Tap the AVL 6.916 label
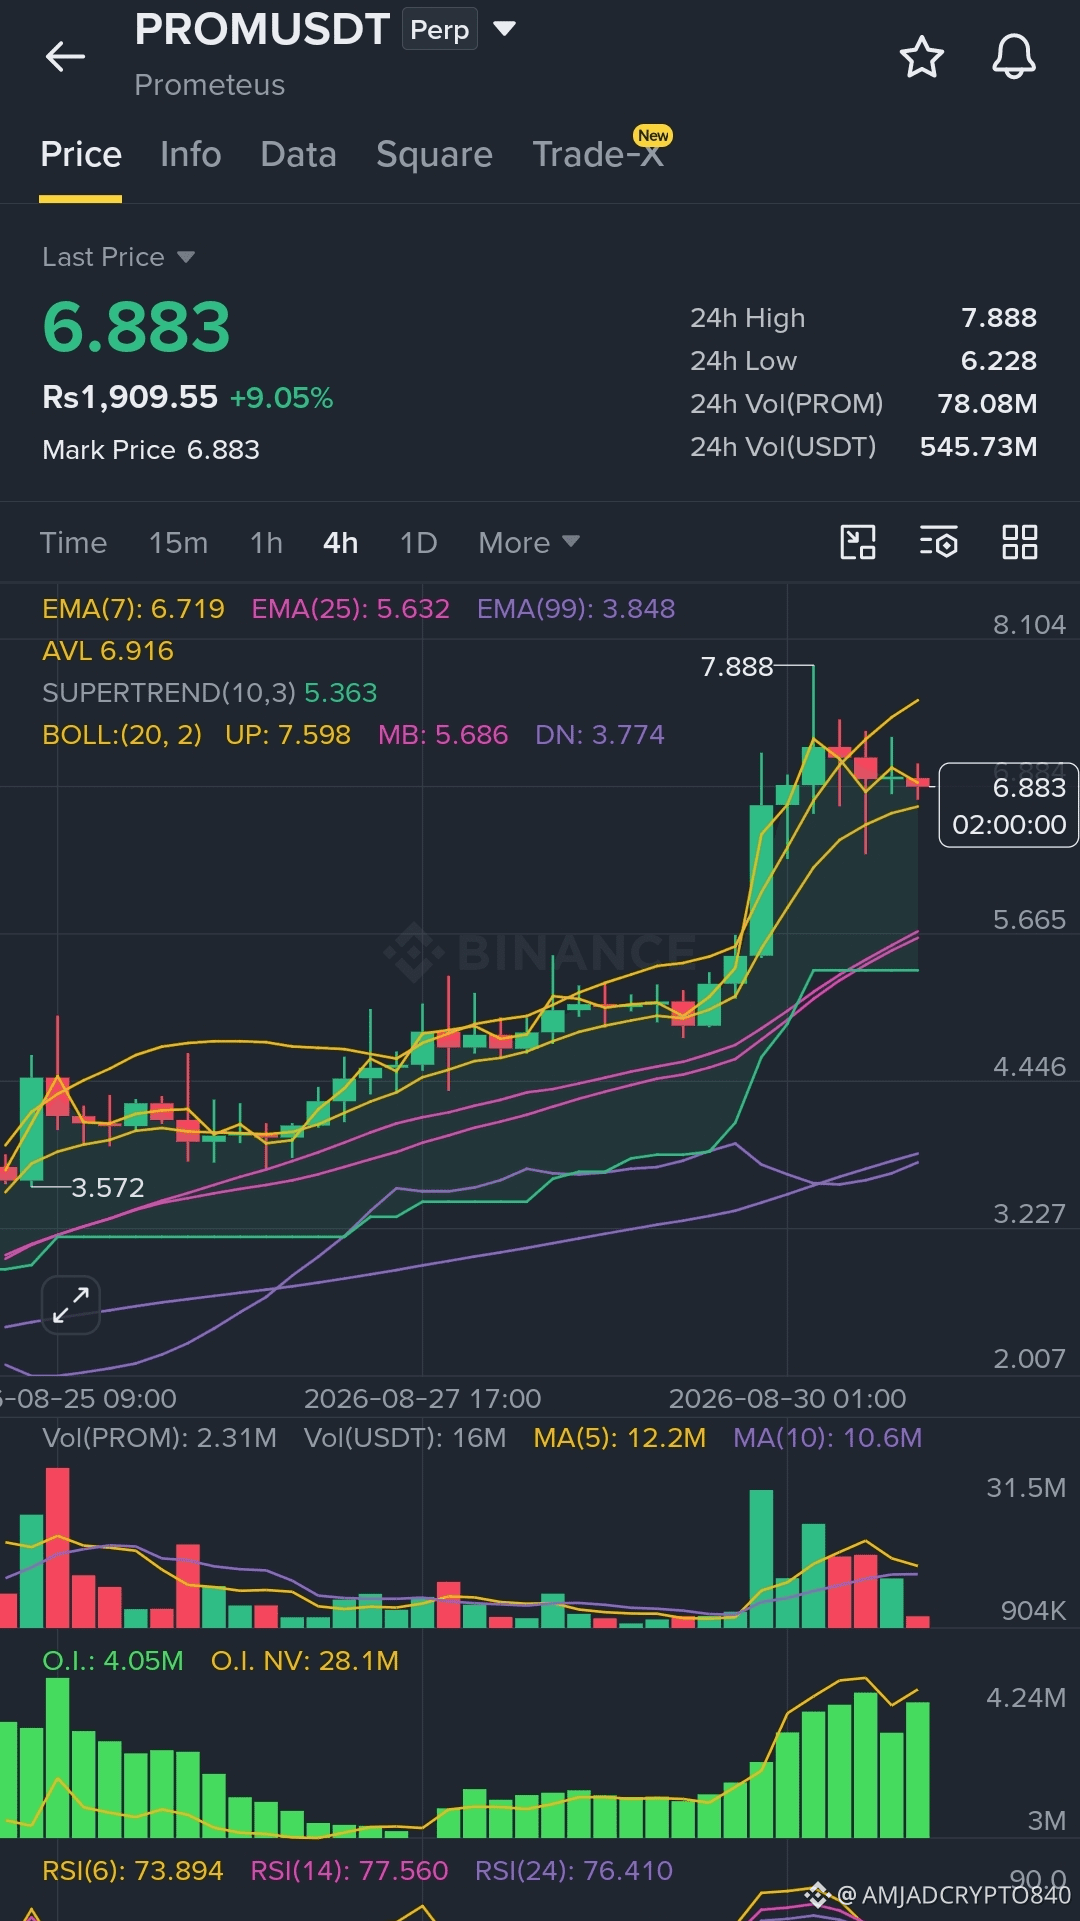The height and width of the screenshot is (1921, 1080). pos(108,651)
